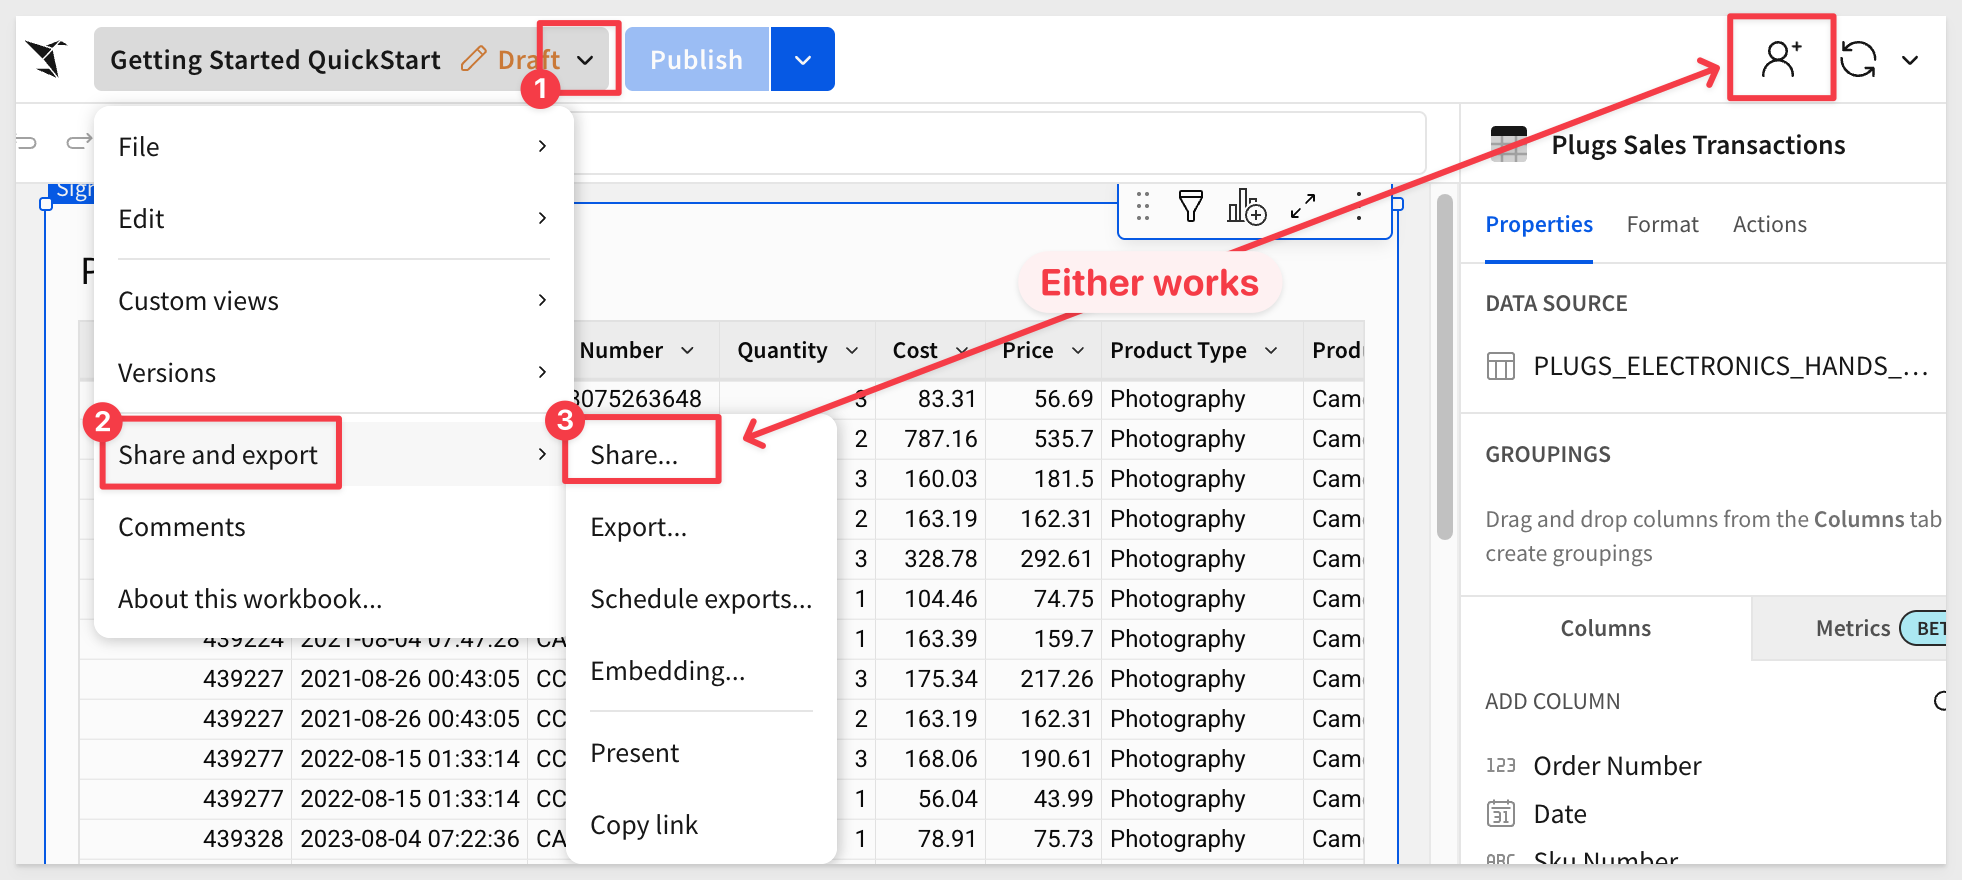Click the Plugs Sales Transactions title
The width and height of the screenshot is (1962, 880).
[x=1698, y=145]
